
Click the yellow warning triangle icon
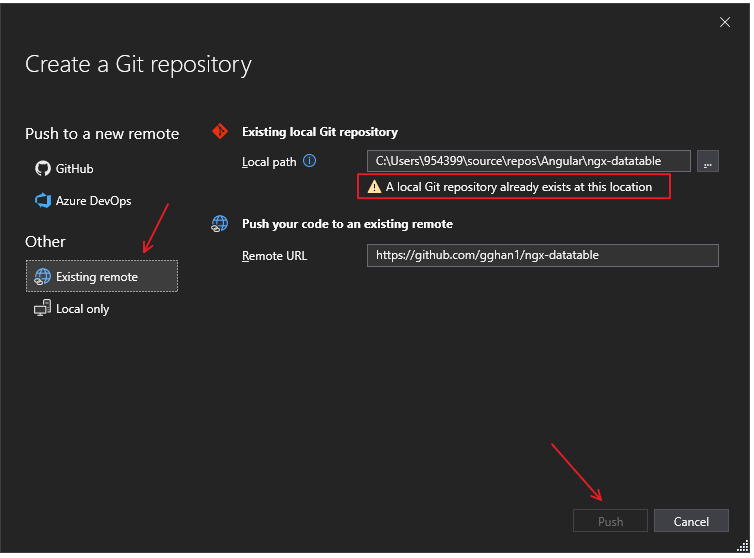[374, 187]
